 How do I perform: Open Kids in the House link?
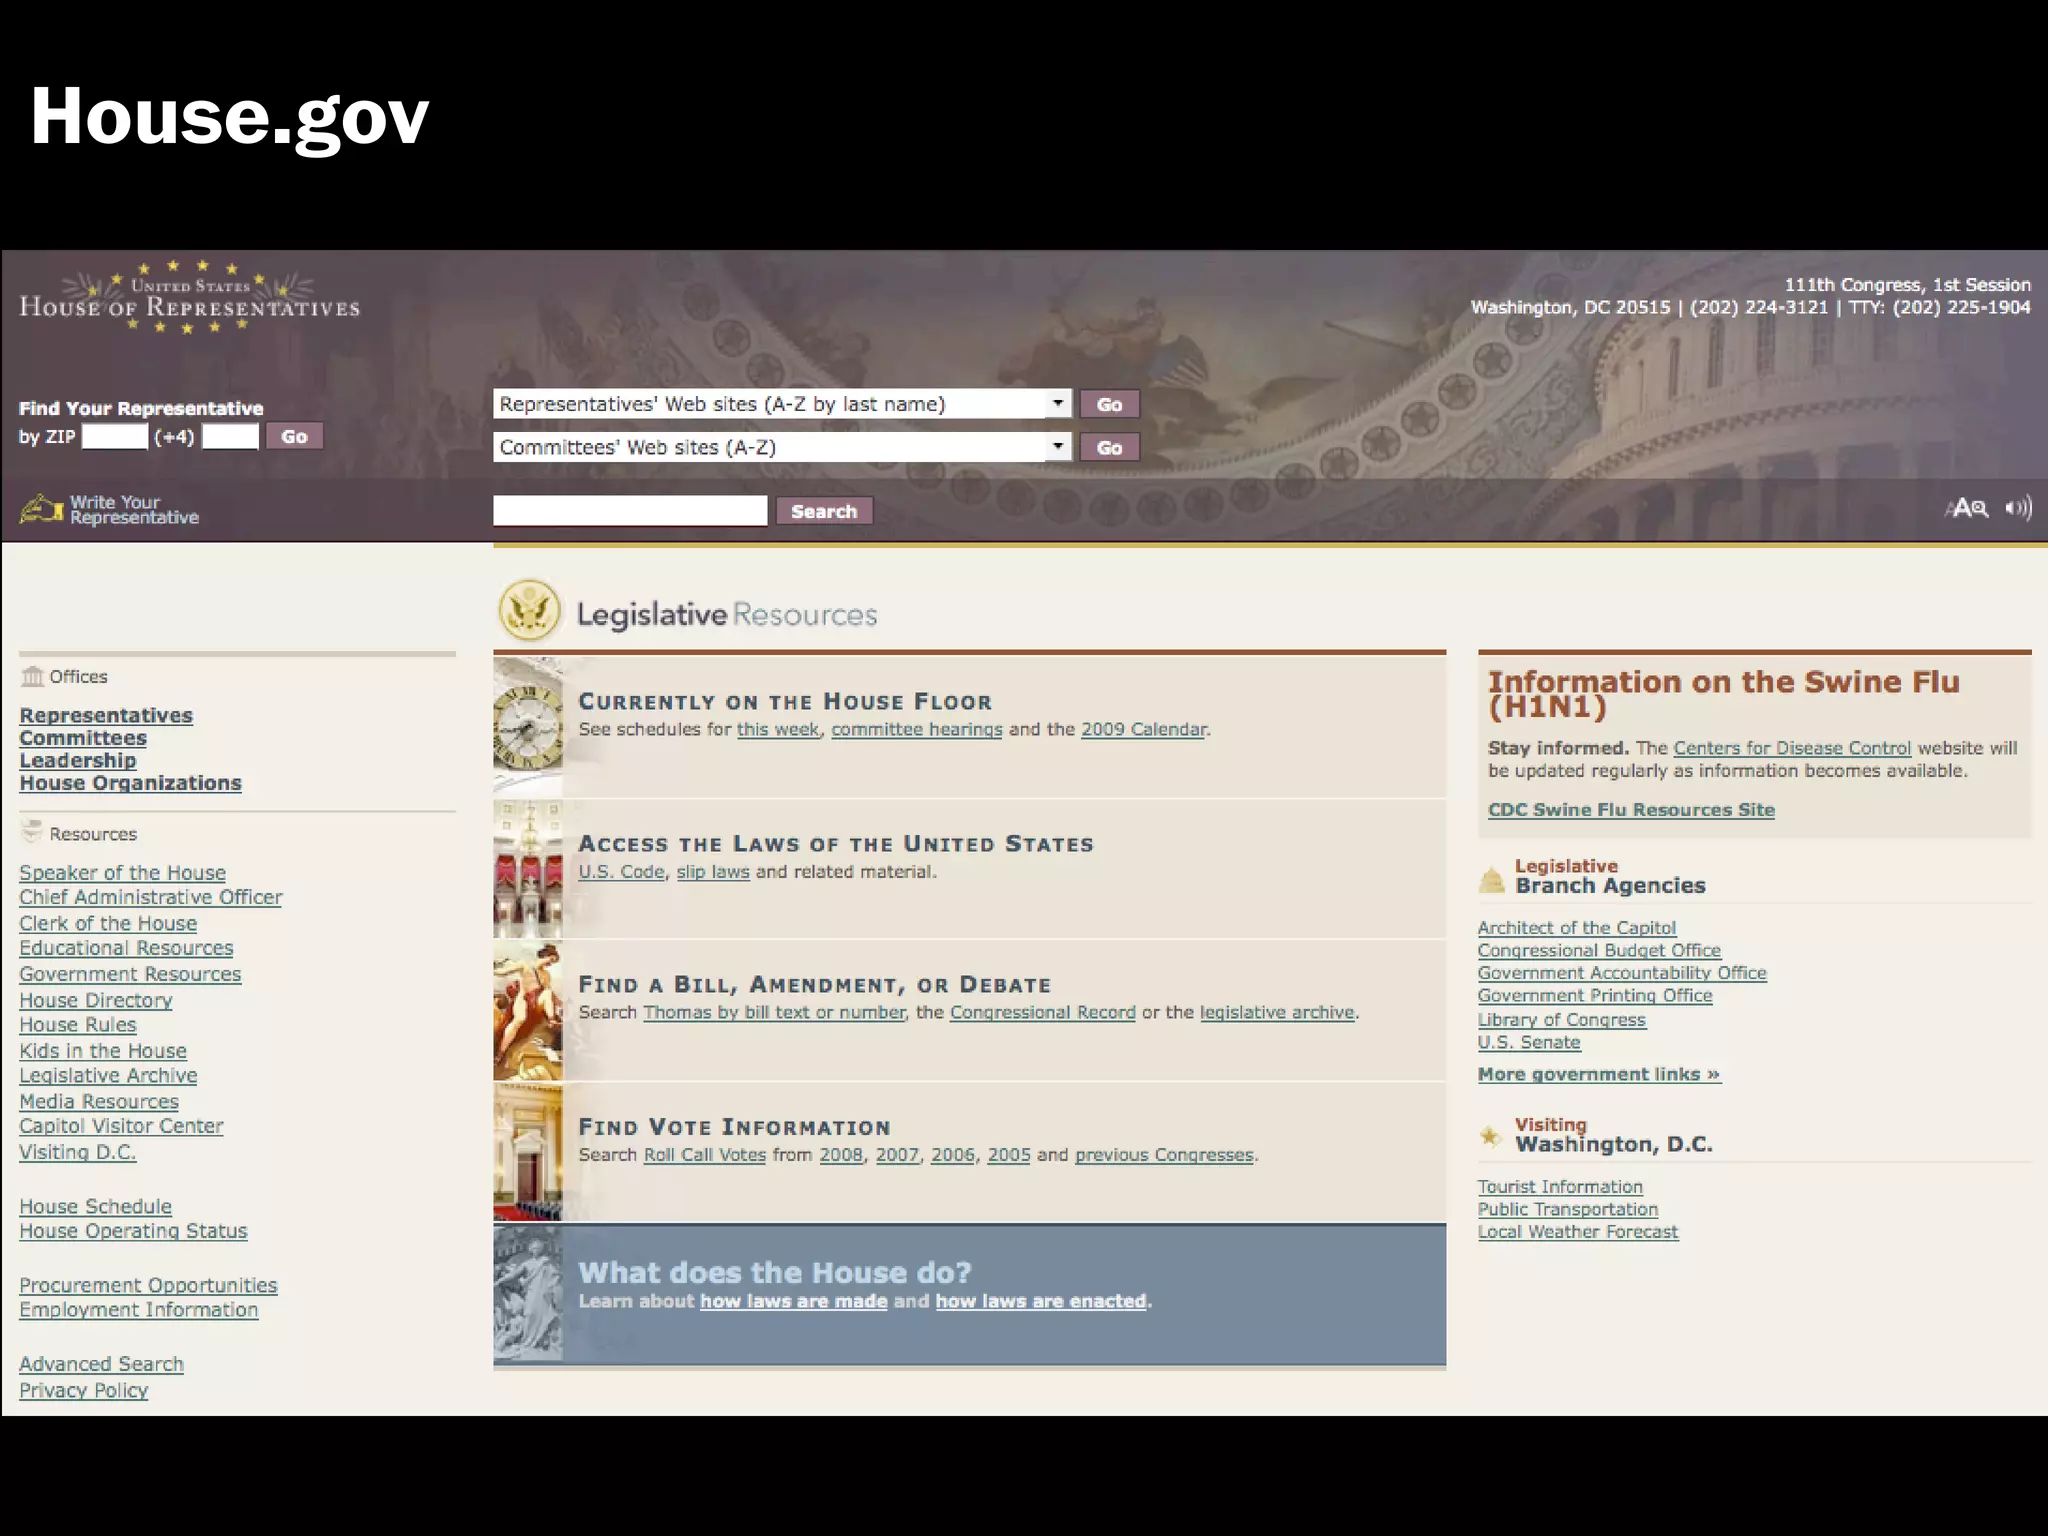tap(103, 1051)
